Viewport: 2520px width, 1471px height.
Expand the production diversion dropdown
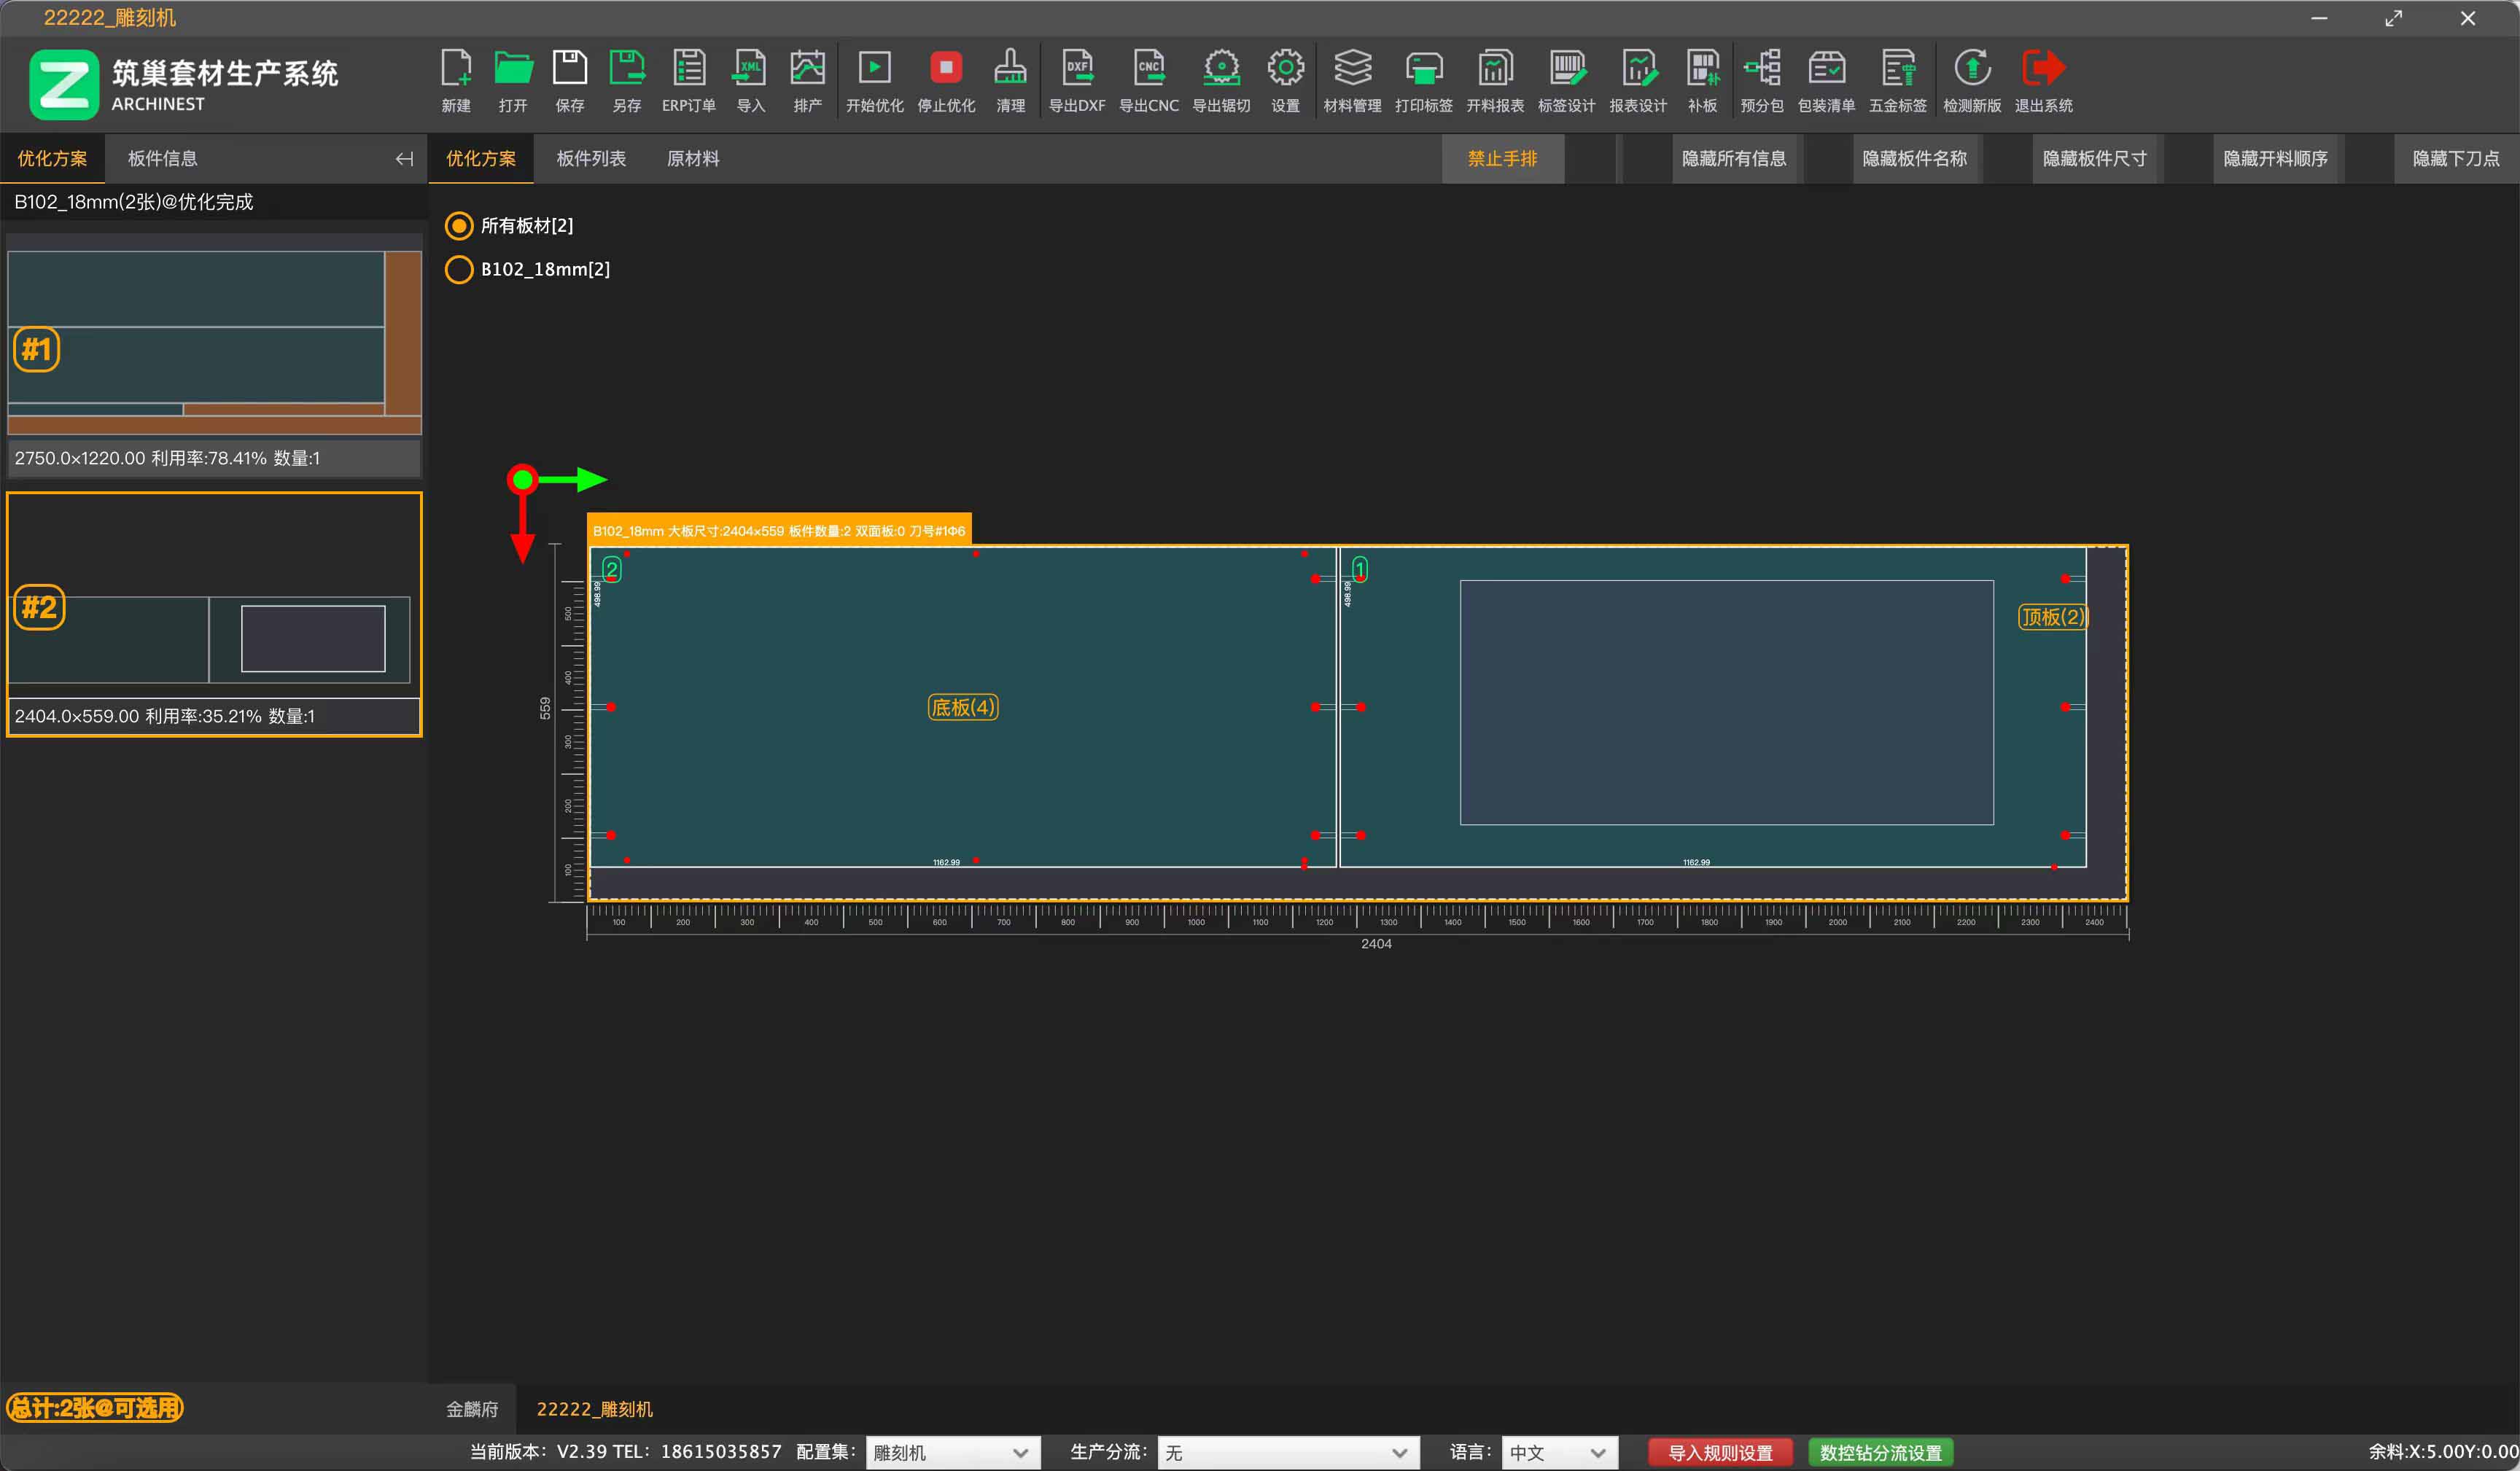point(1287,1452)
